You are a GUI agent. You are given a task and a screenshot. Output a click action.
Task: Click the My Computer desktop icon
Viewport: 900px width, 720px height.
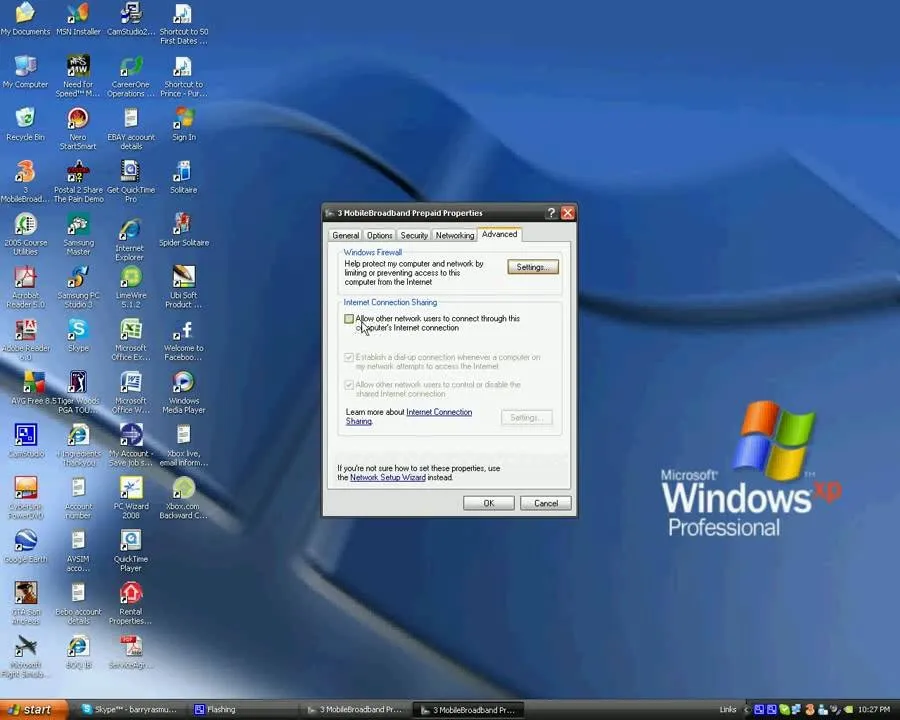25,72
